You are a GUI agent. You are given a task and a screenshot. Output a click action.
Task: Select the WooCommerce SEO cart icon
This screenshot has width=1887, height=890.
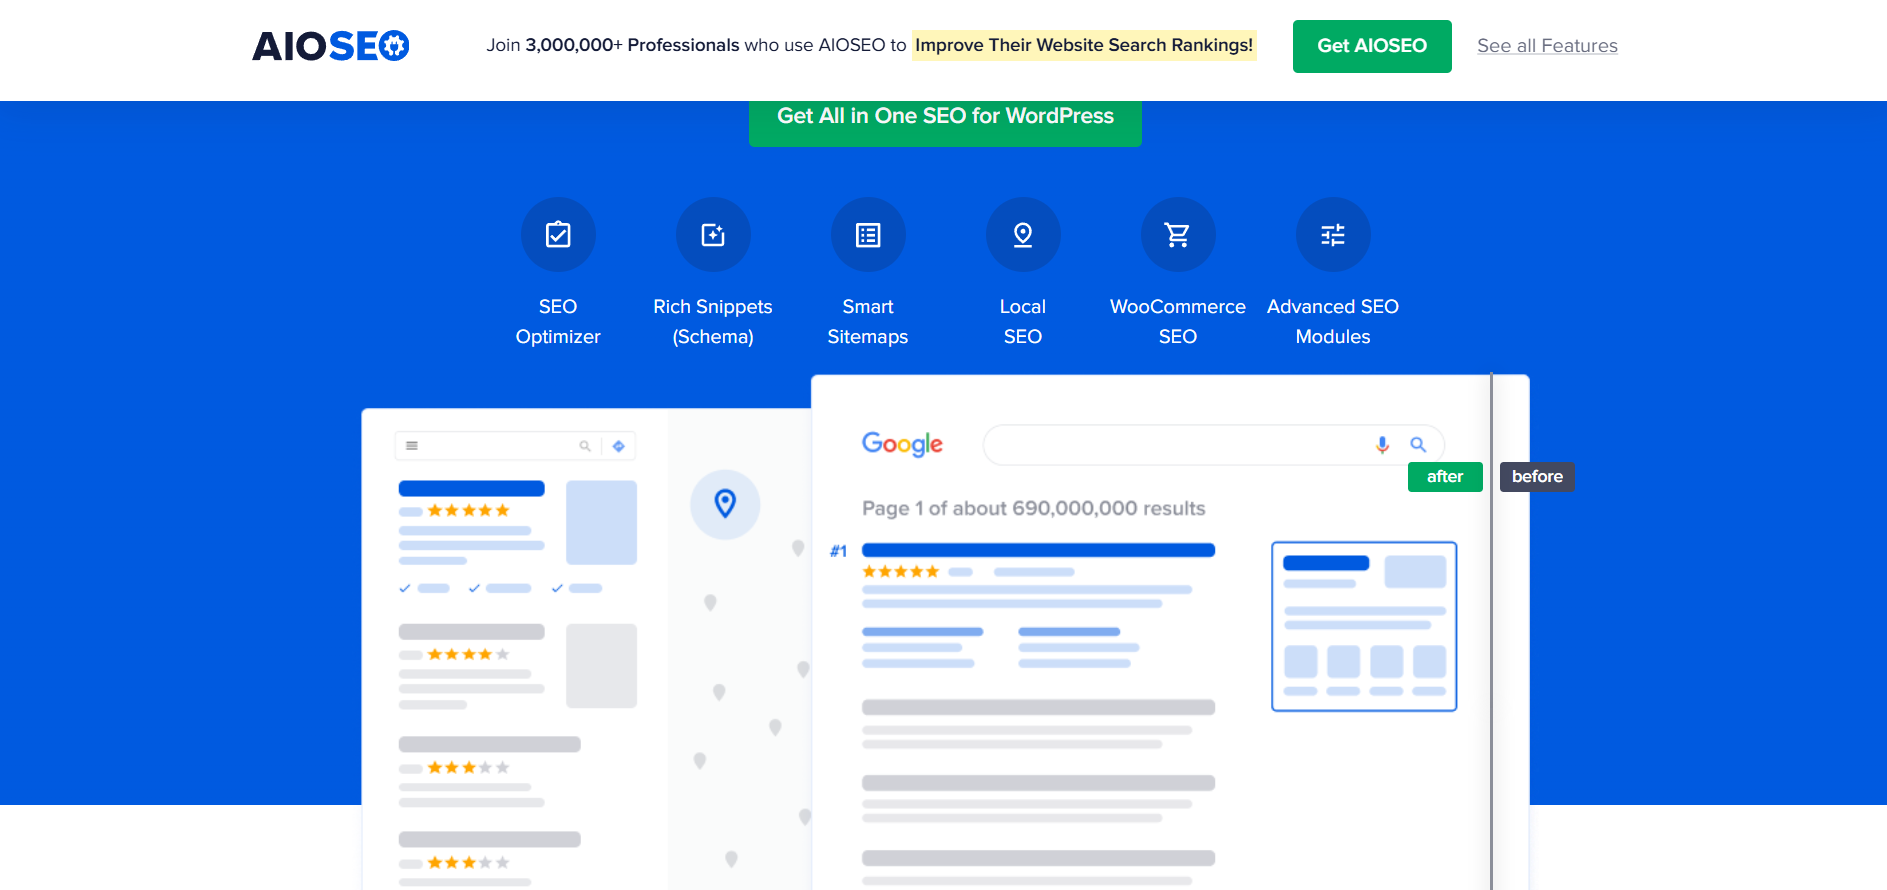(x=1178, y=235)
